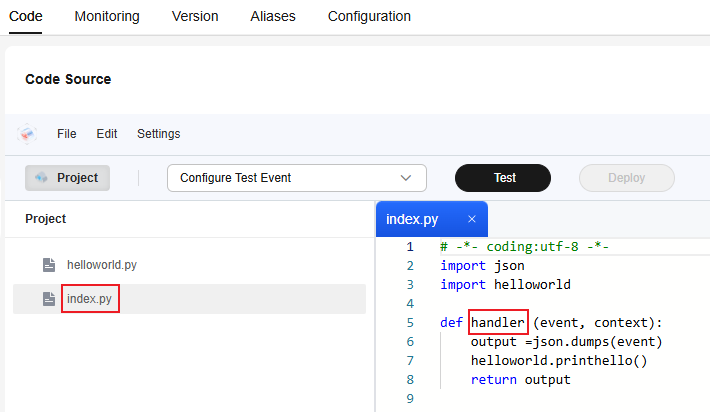
Task: Switch to the Version tab
Action: coord(195,16)
